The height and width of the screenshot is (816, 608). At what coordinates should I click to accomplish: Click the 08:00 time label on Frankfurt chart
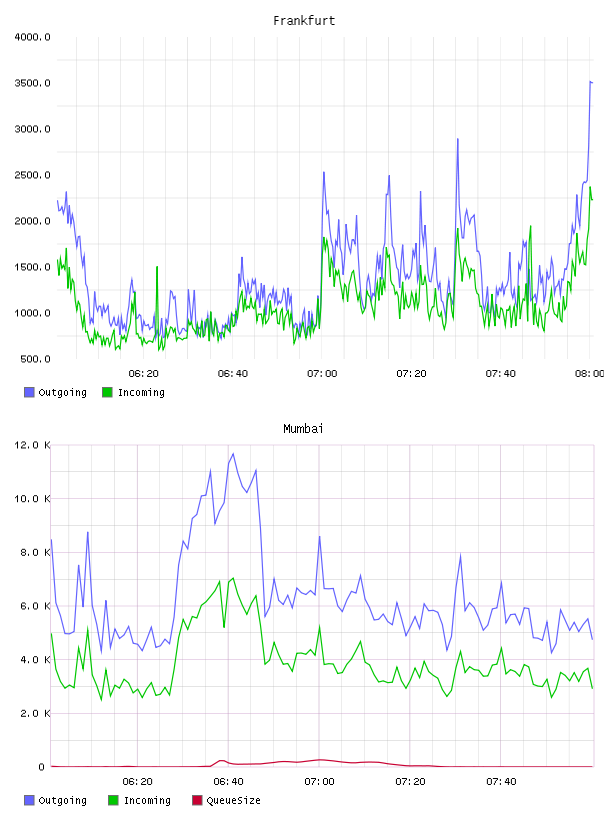pos(590,374)
